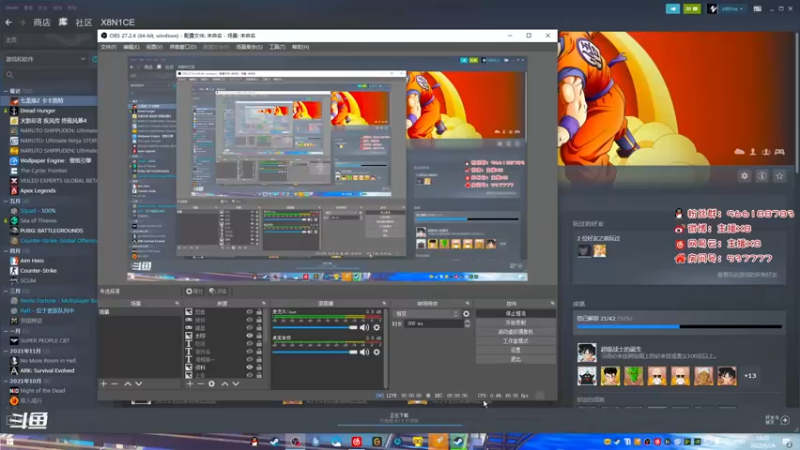This screenshot has height=450, width=800.
Task: Adjust 麦克风/Aux volume slider
Action: click(314, 328)
